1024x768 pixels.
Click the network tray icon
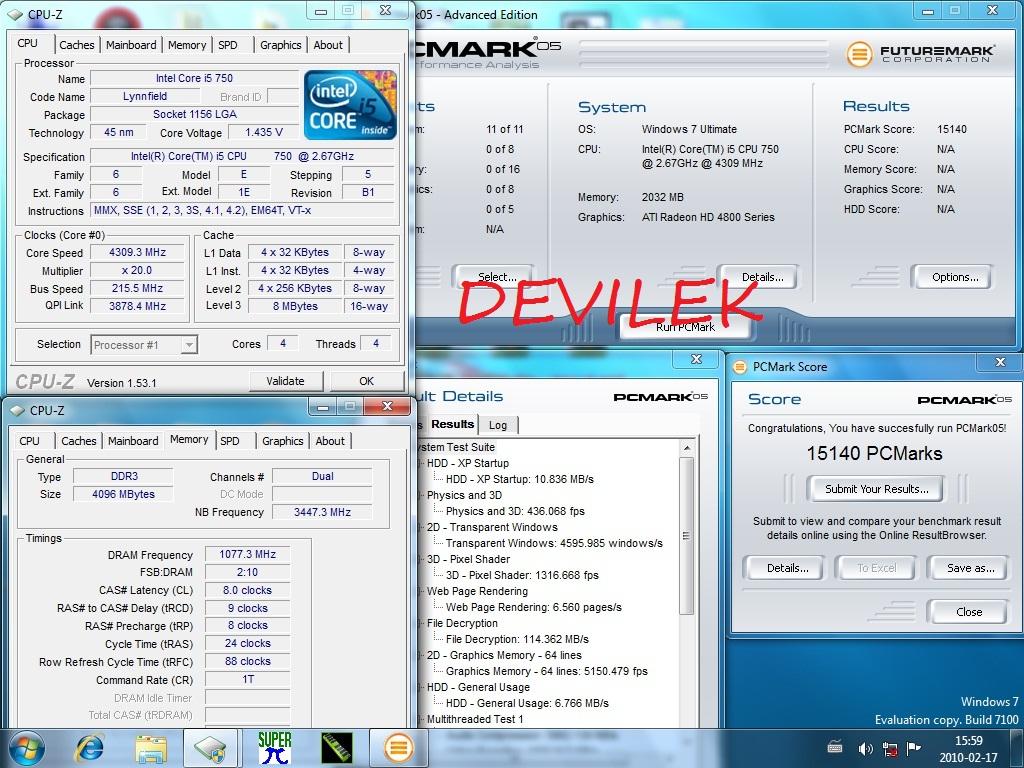[889, 748]
